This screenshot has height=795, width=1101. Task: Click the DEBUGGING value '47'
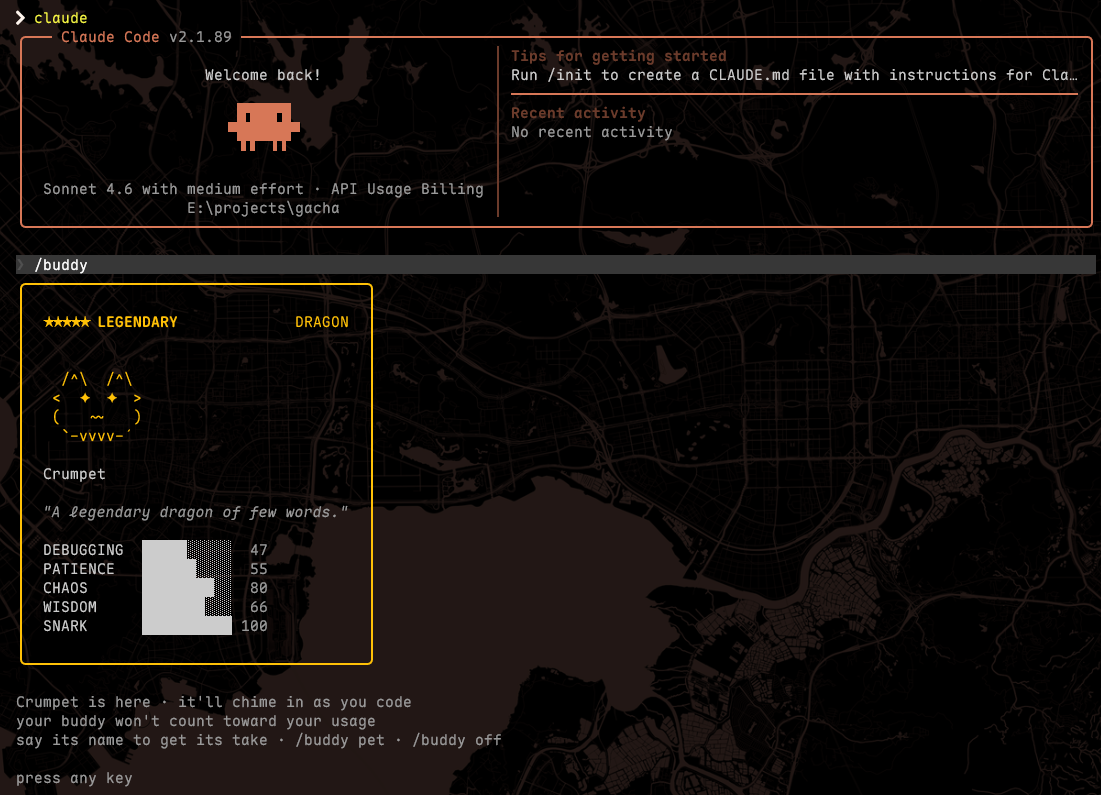pyautogui.click(x=259, y=550)
